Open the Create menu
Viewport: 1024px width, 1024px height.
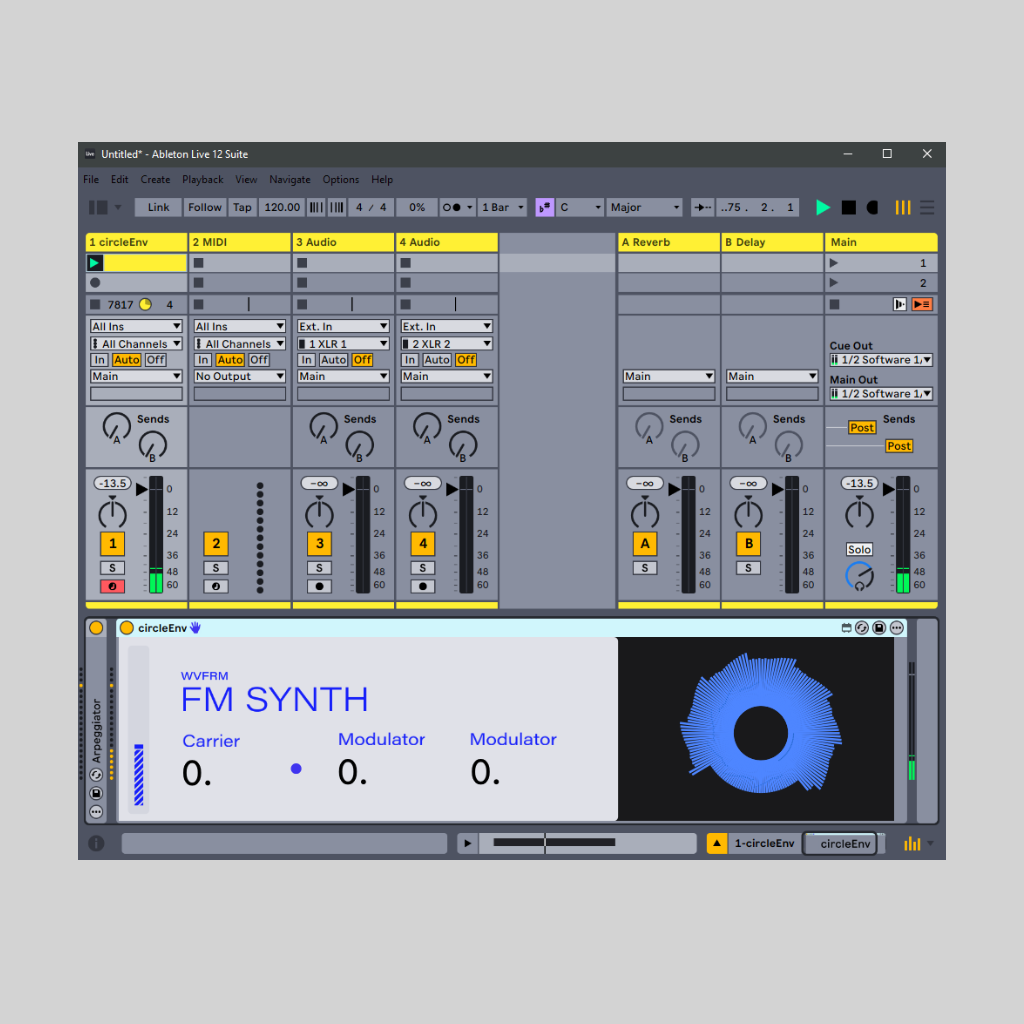[155, 180]
